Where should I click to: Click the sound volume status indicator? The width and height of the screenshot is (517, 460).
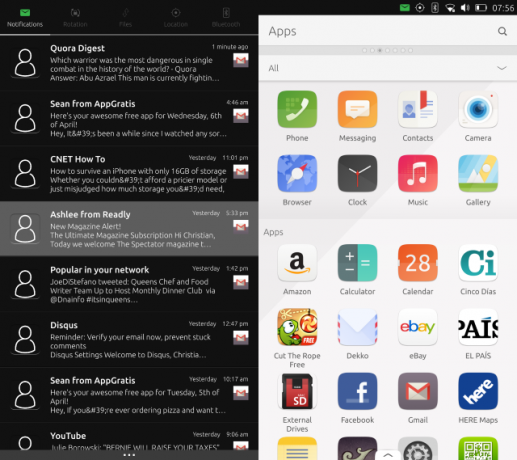pos(465,8)
